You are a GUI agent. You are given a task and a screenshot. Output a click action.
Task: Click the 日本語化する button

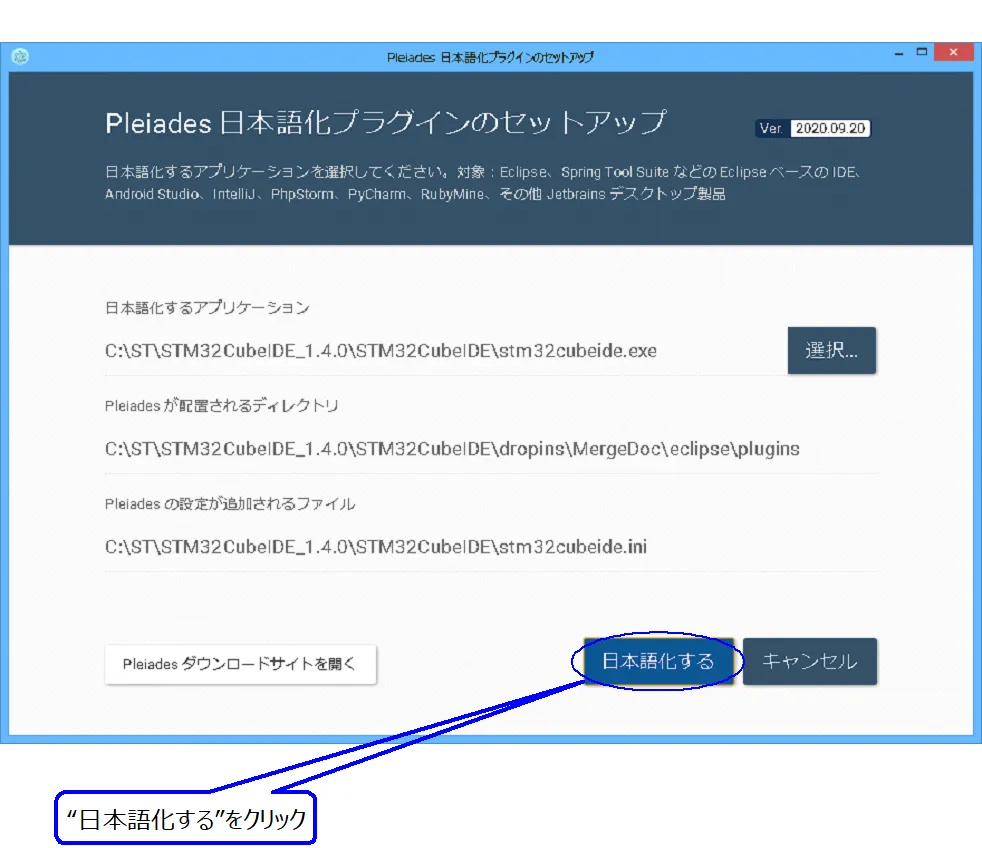tap(658, 661)
